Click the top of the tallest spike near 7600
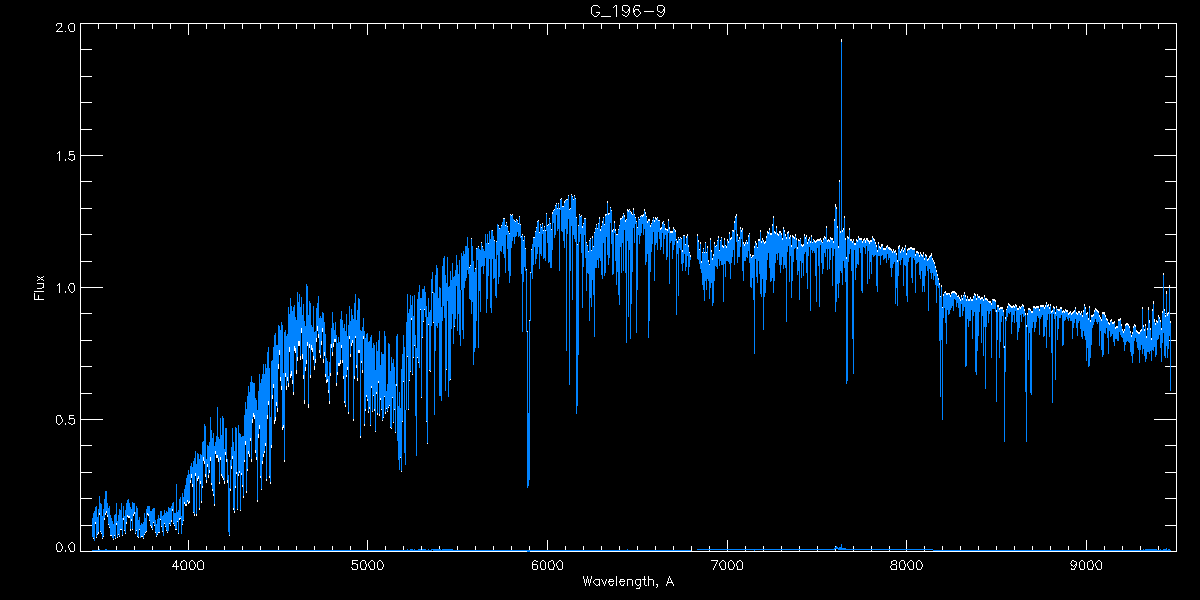The height and width of the screenshot is (600, 1200). [x=841, y=41]
